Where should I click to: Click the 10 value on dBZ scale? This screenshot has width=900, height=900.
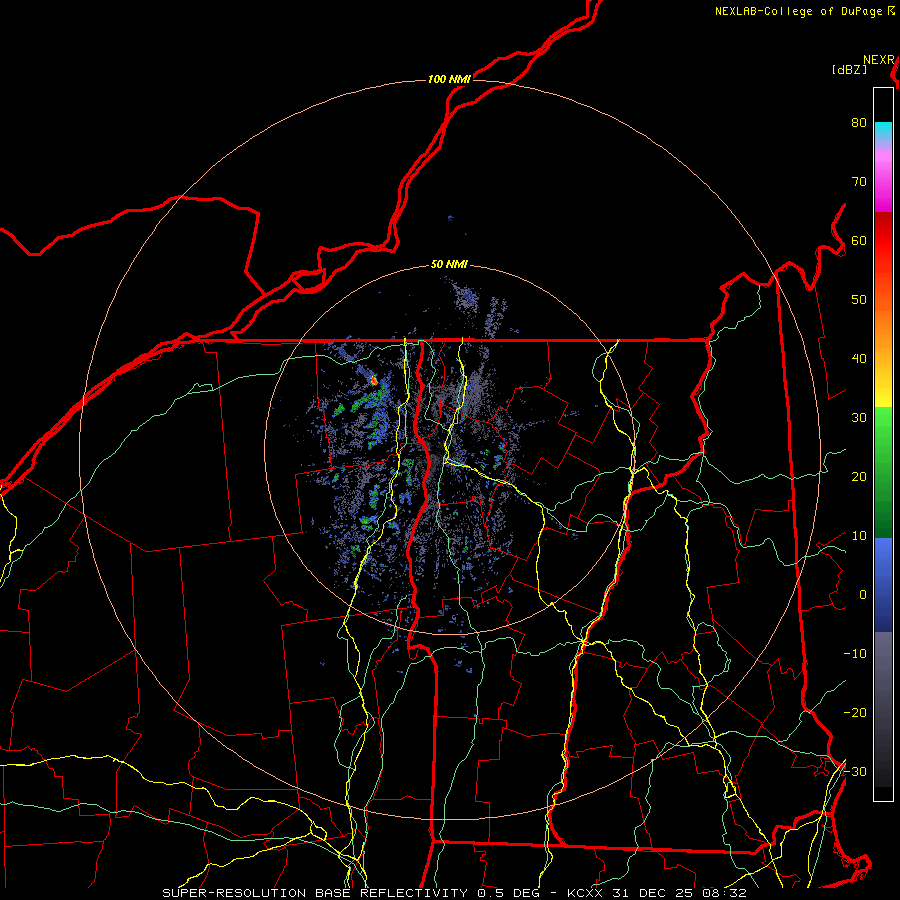coord(859,536)
